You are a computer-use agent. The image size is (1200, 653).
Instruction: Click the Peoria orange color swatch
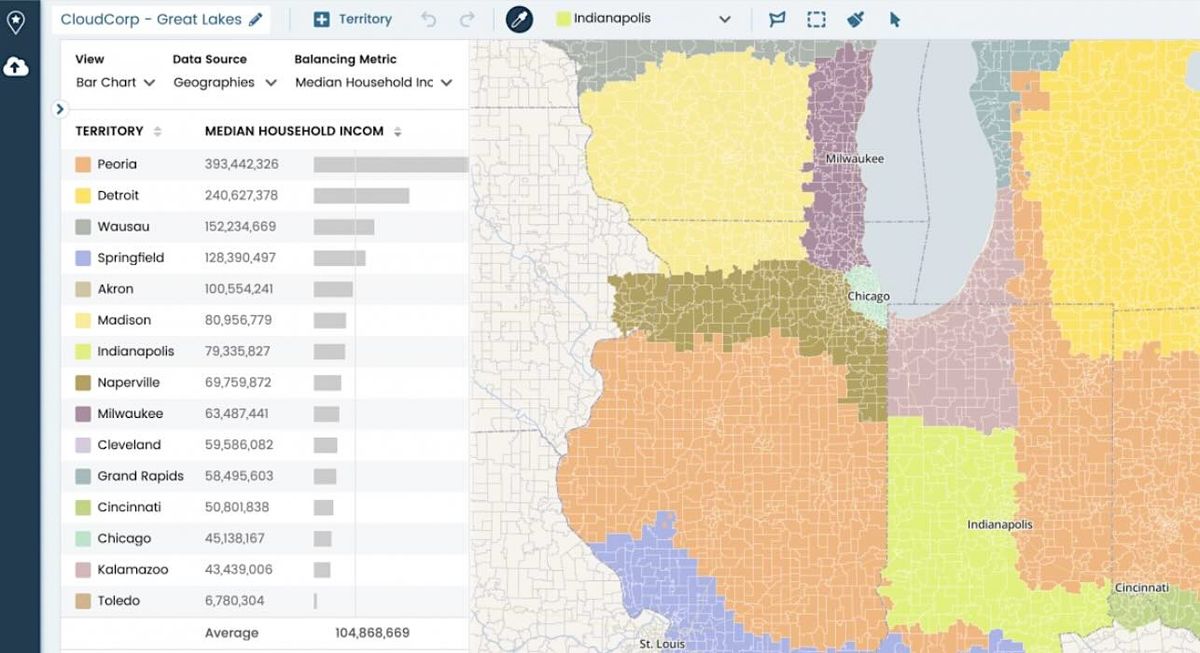[83, 164]
